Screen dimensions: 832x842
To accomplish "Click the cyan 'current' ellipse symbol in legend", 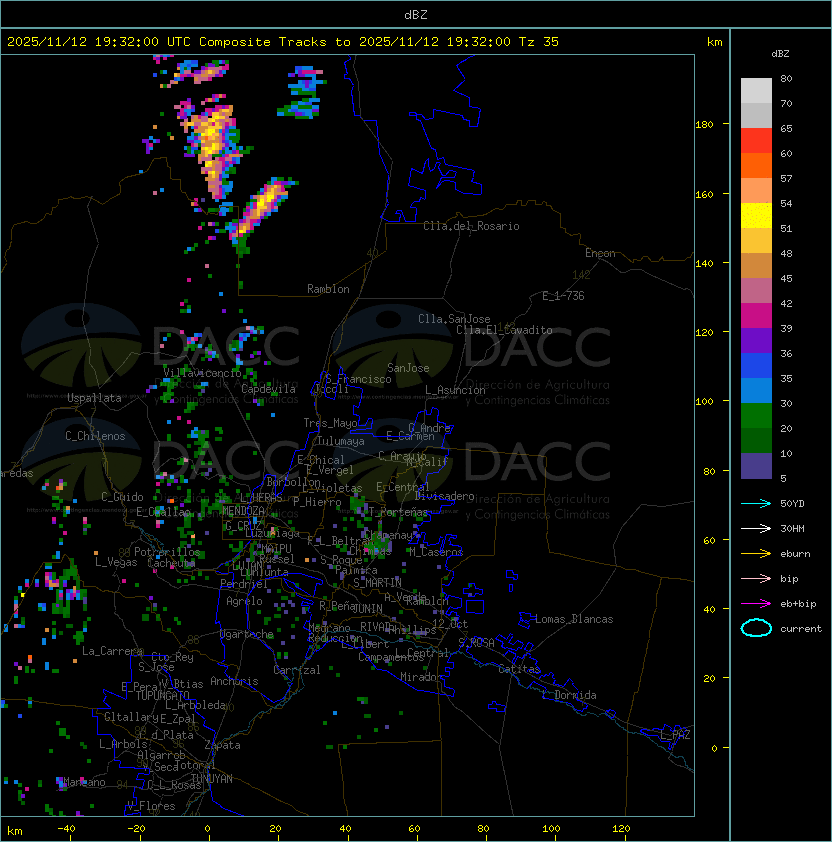I will pos(756,628).
